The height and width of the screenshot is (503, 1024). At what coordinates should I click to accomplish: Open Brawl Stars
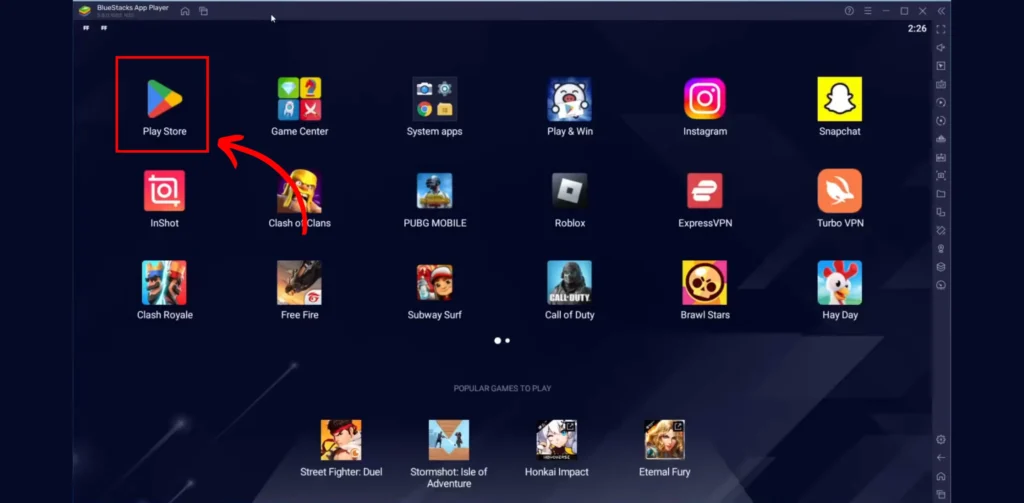point(705,283)
